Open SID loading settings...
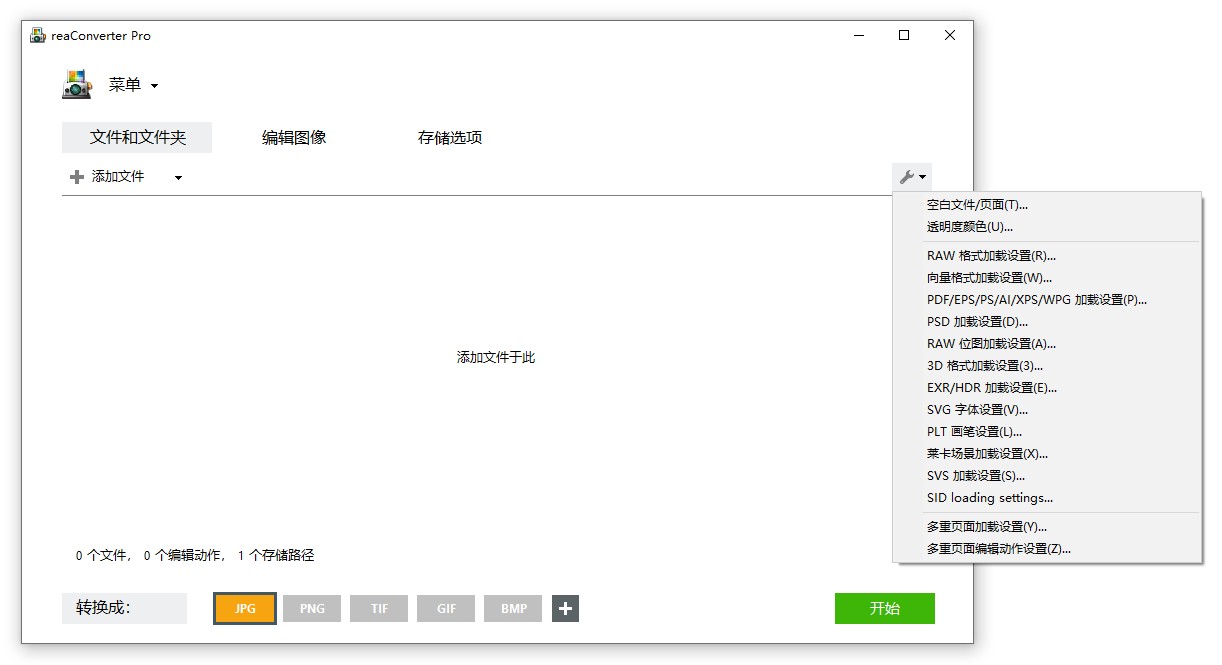The height and width of the screenshot is (665, 1222). (1048, 498)
